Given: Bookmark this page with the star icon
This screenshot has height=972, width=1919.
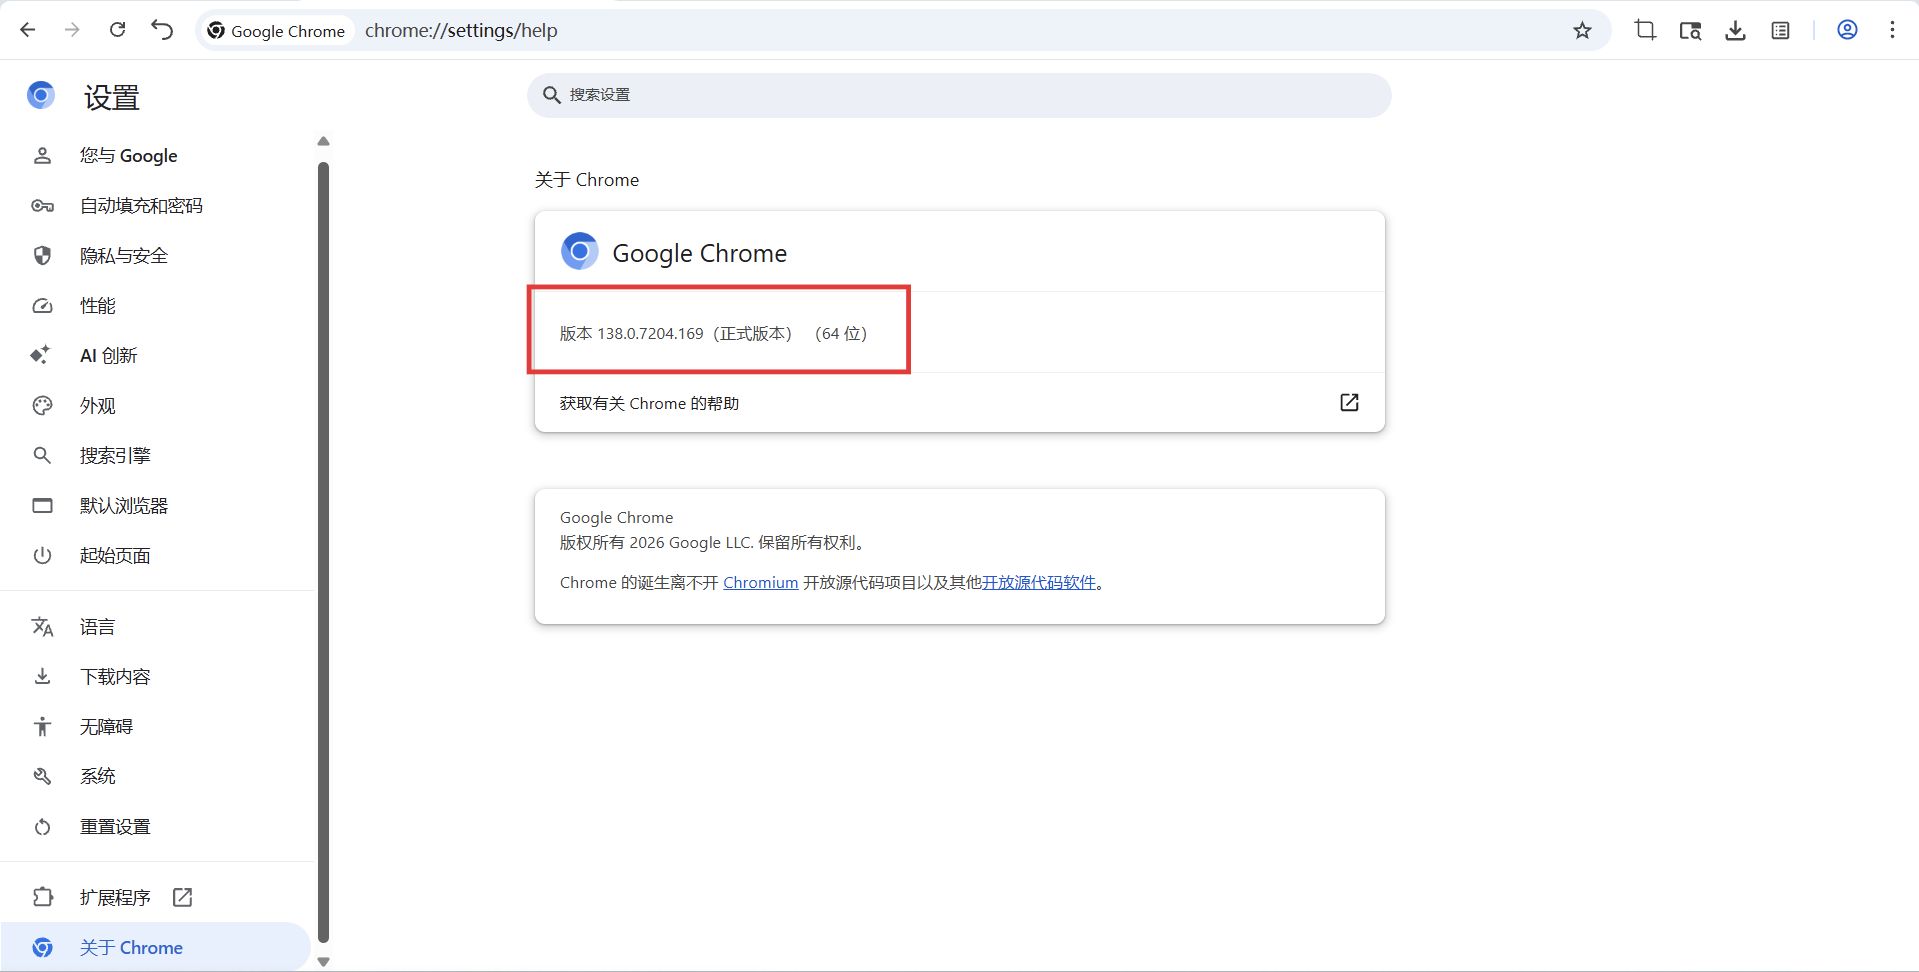Looking at the screenshot, I should (1581, 30).
